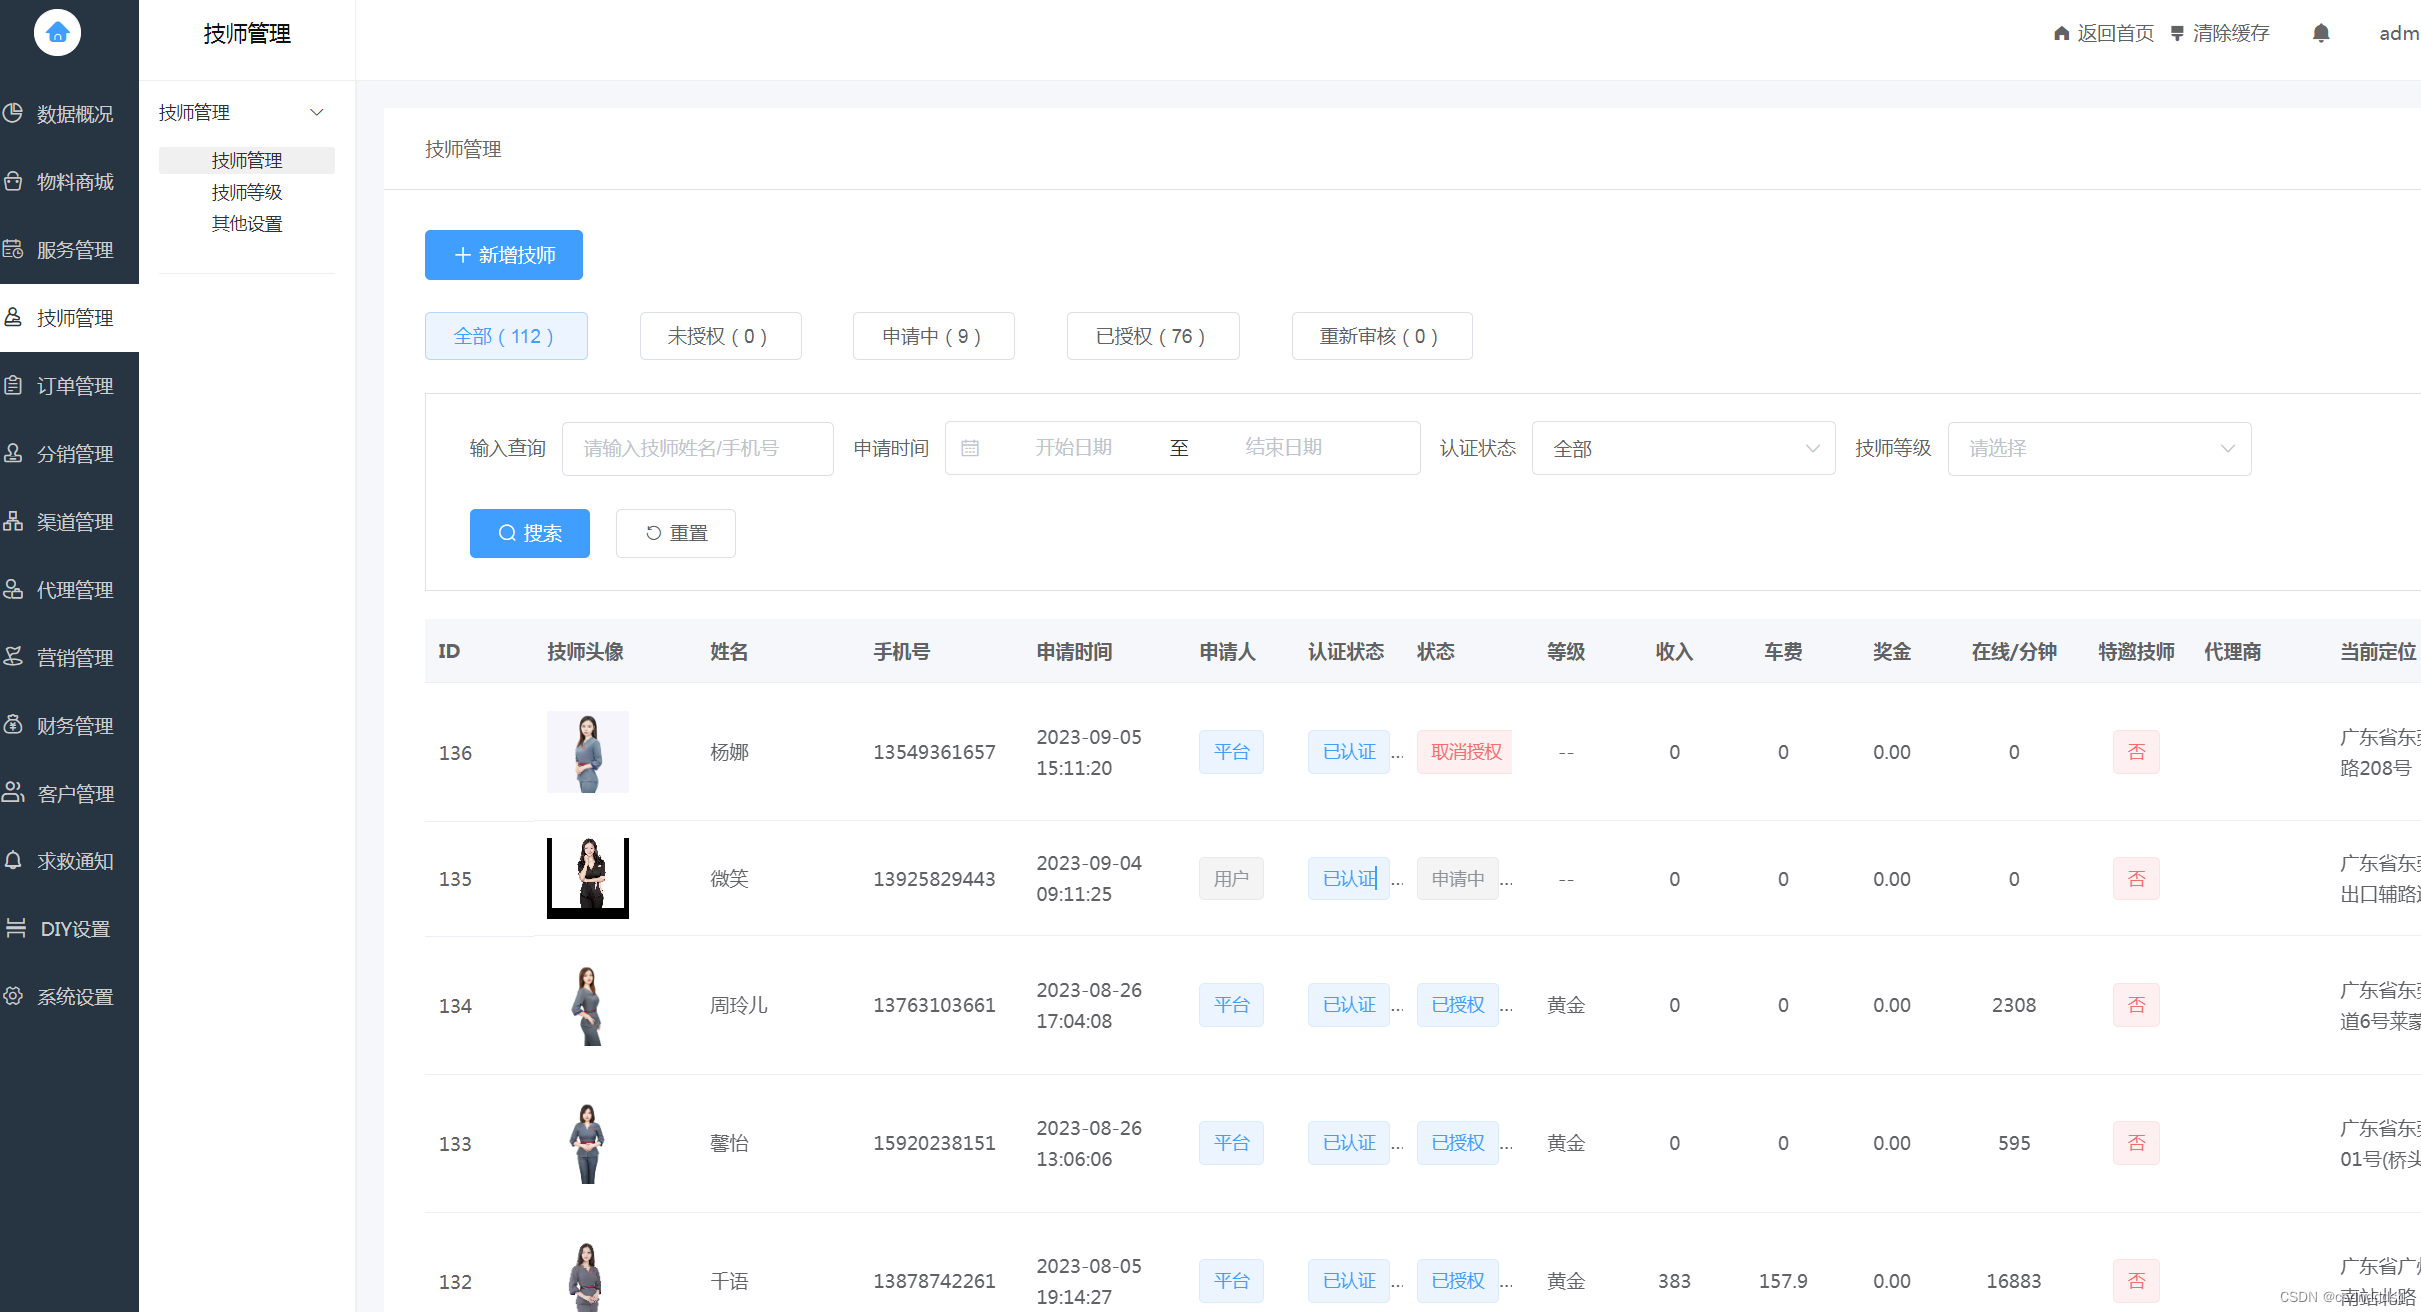Click 取消授权 tag for 杨娜
Image resolution: width=2421 pixels, height=1312 pixels.
click(1465, 752)
